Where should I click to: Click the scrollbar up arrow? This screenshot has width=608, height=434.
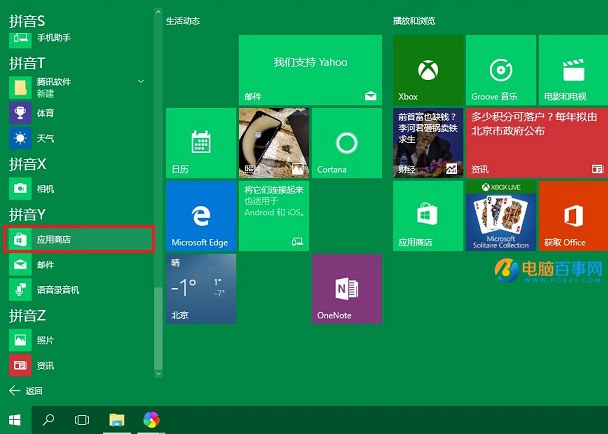pos(158,12)
